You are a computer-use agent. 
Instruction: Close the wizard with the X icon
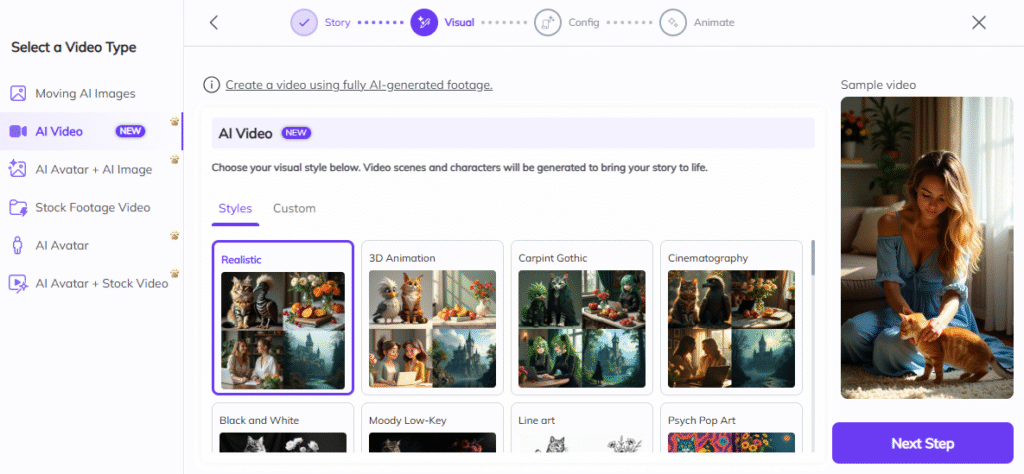[x=978, y=23]
